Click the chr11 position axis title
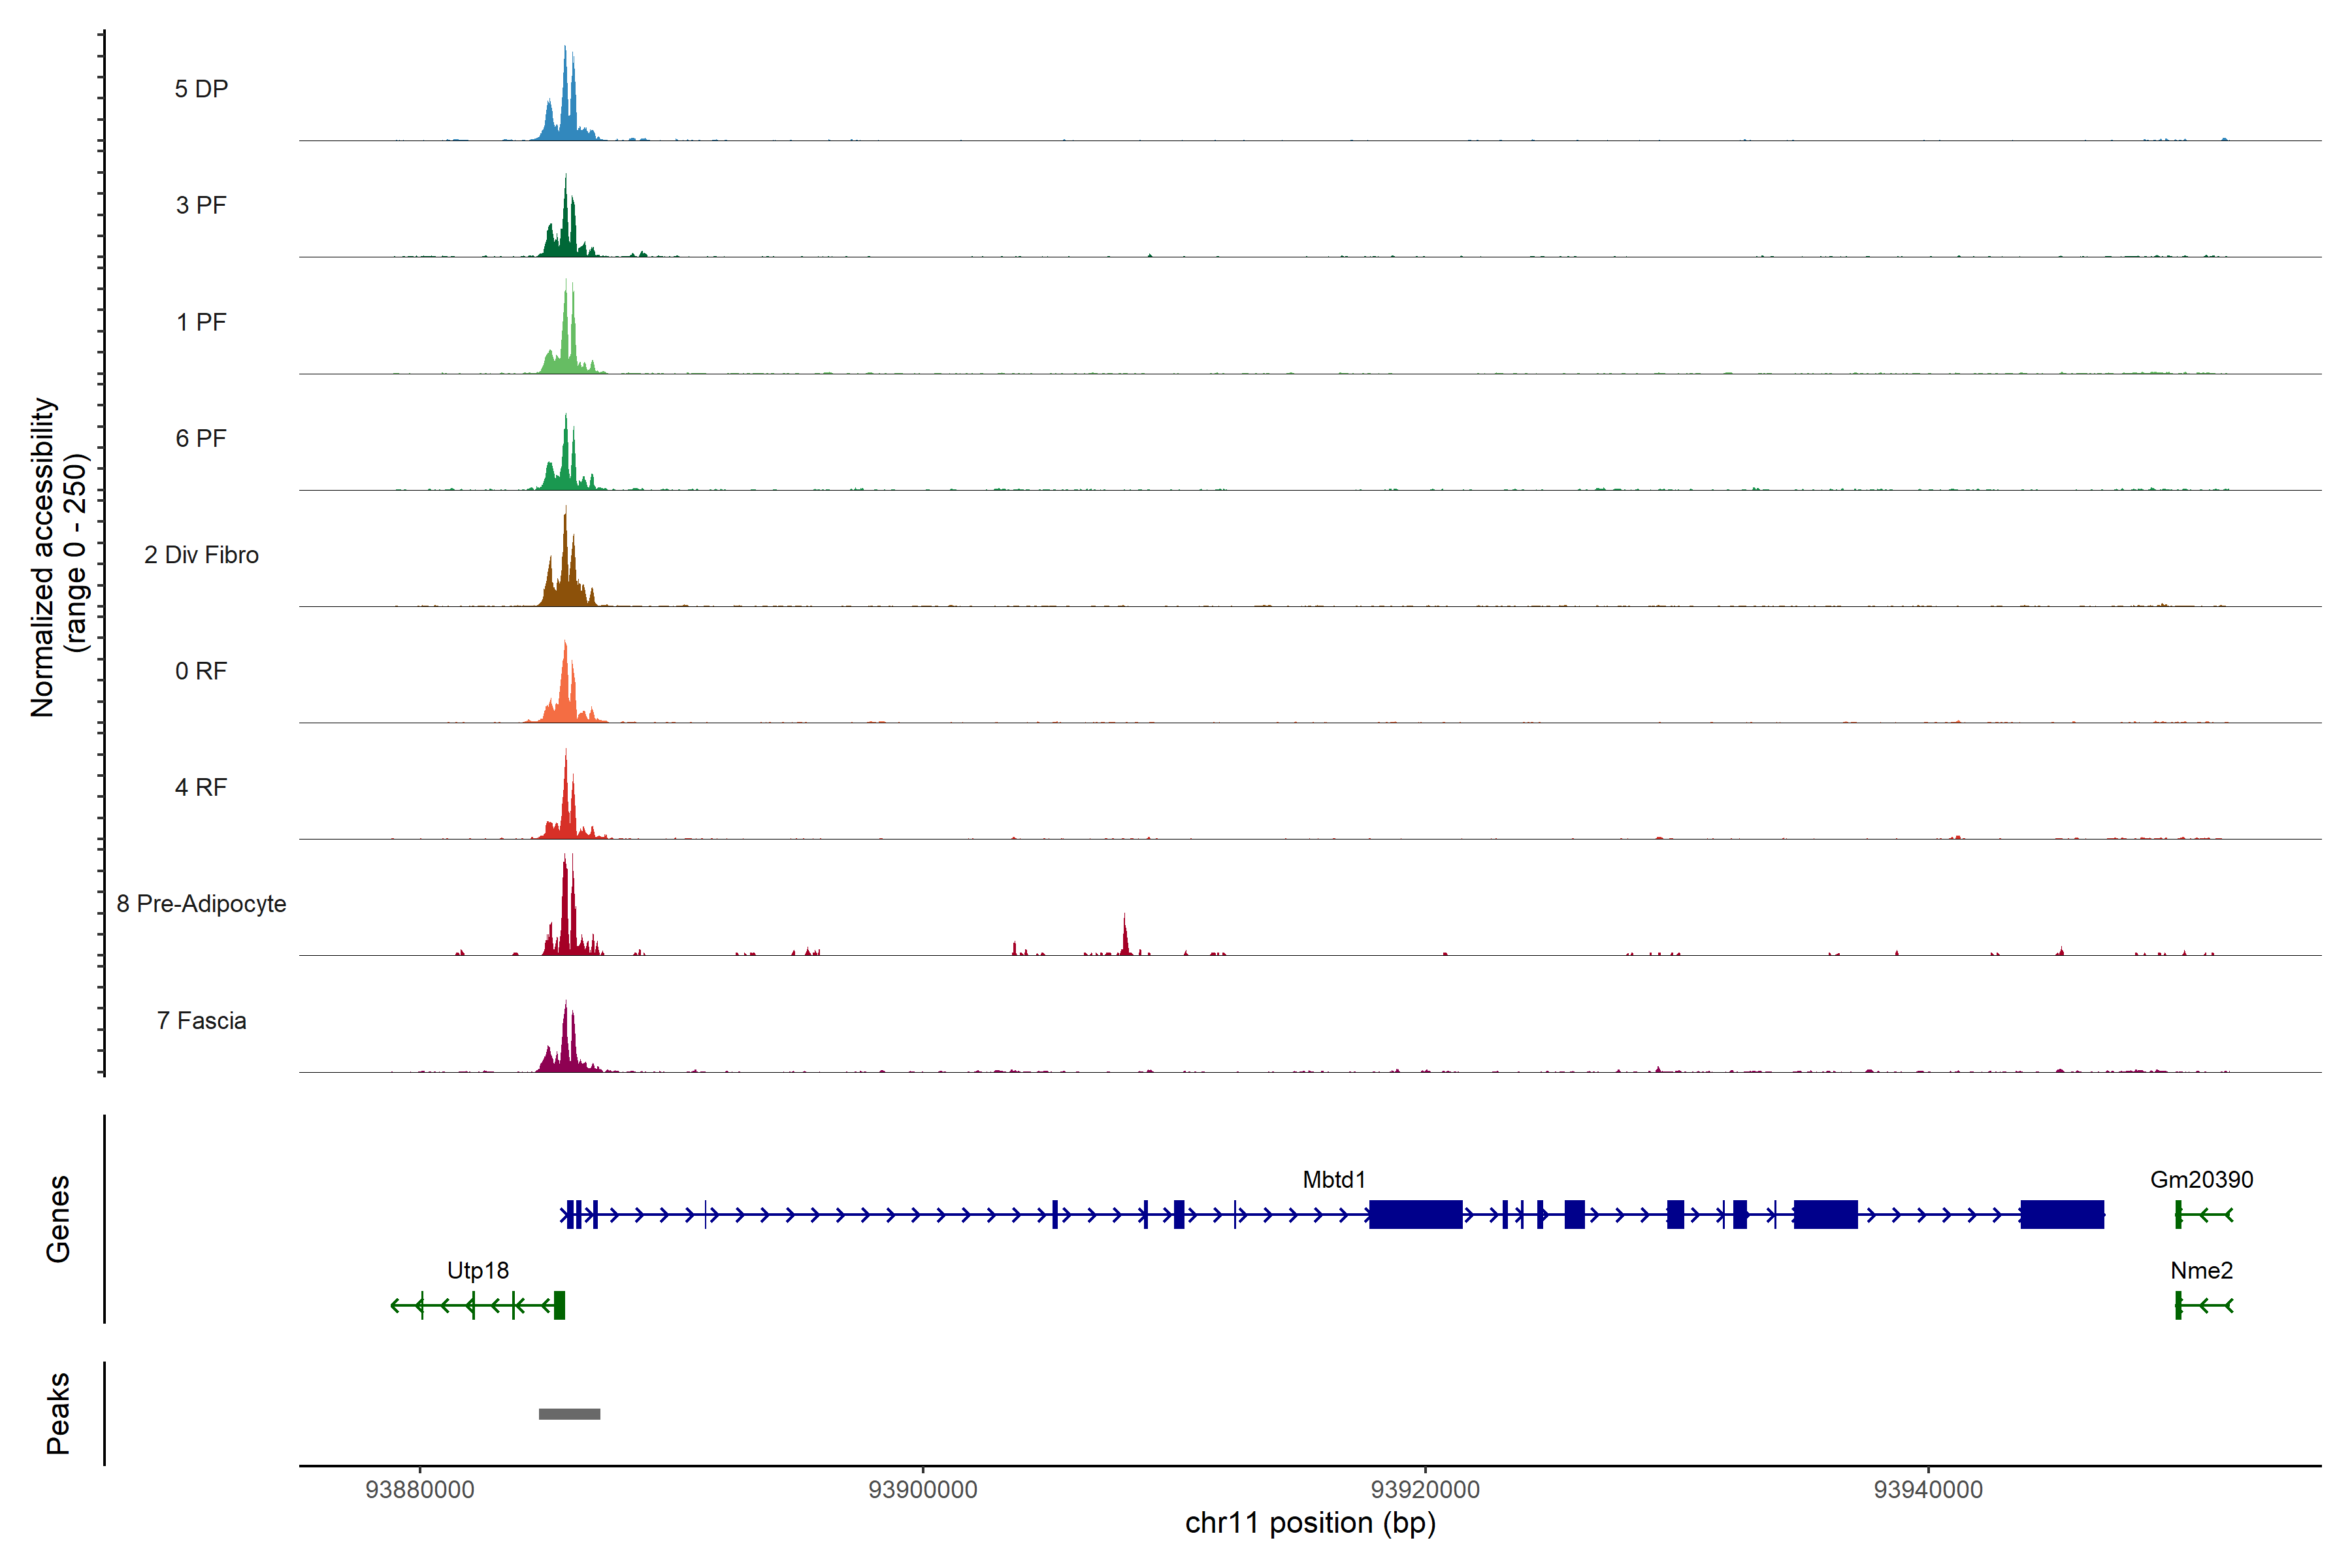 1310,1523
